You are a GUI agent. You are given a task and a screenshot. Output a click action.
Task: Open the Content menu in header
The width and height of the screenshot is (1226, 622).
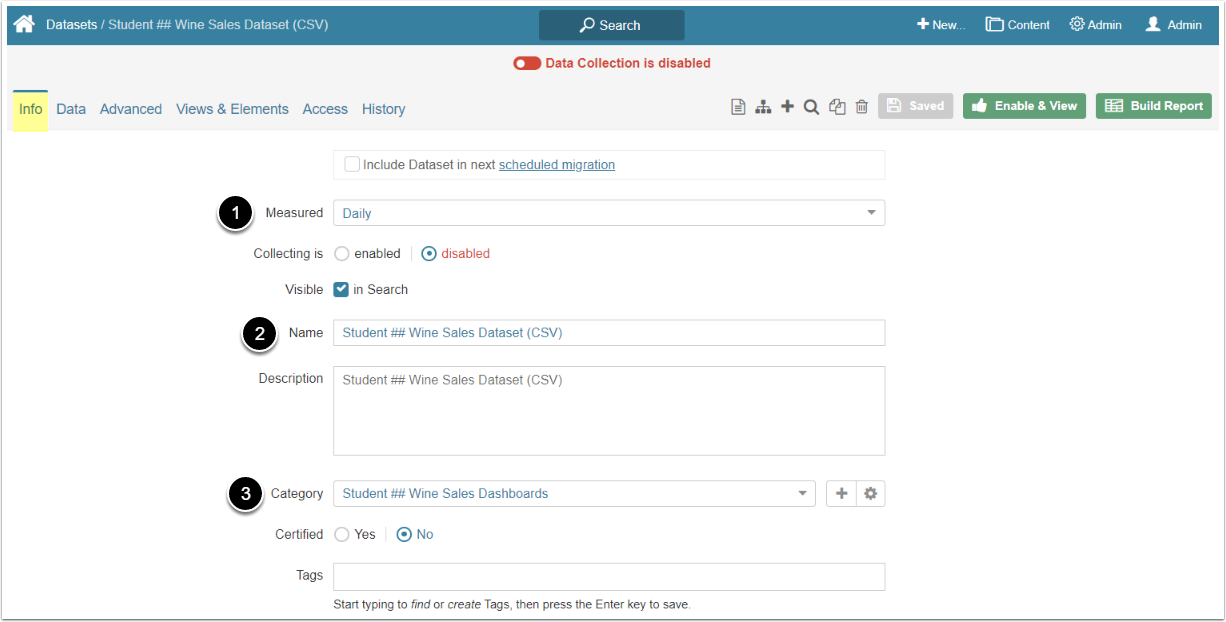point(1018,25)
